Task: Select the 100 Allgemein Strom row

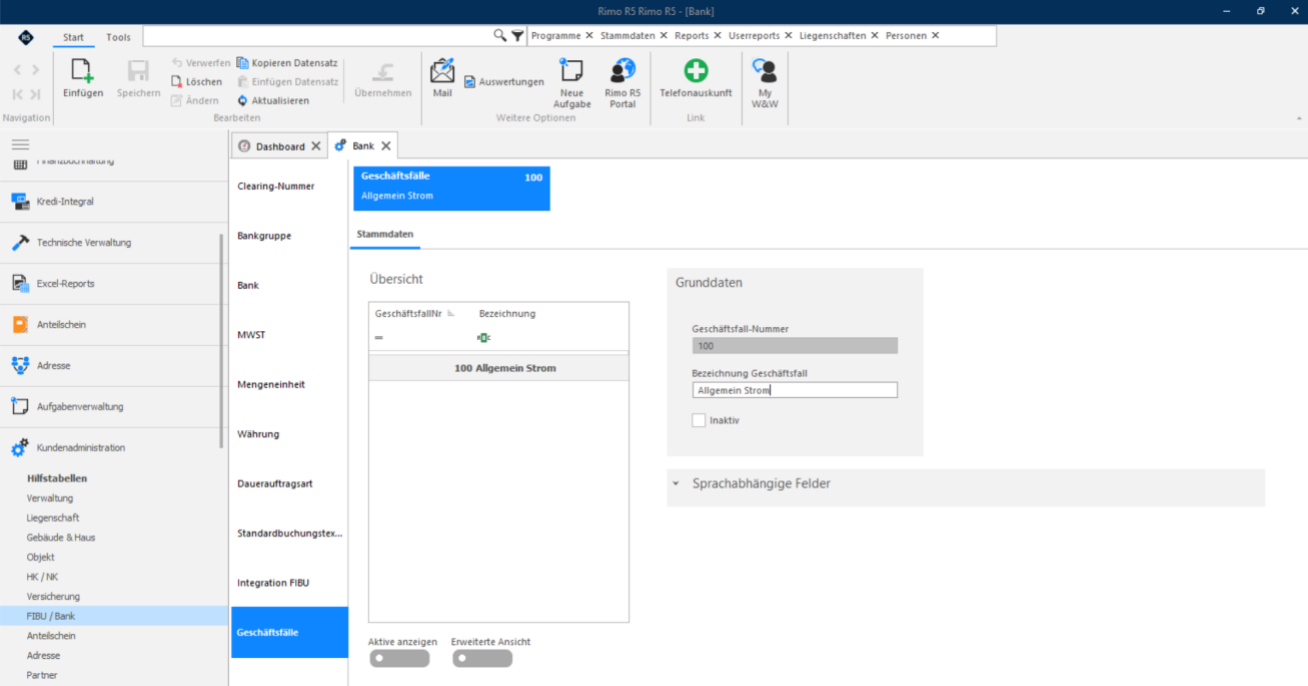Action: 499,368
